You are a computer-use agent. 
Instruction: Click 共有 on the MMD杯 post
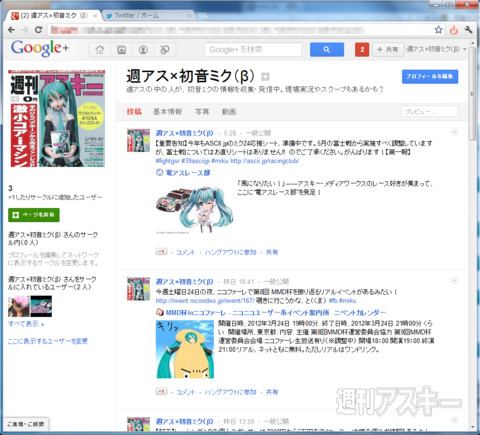tap(272, 392)
